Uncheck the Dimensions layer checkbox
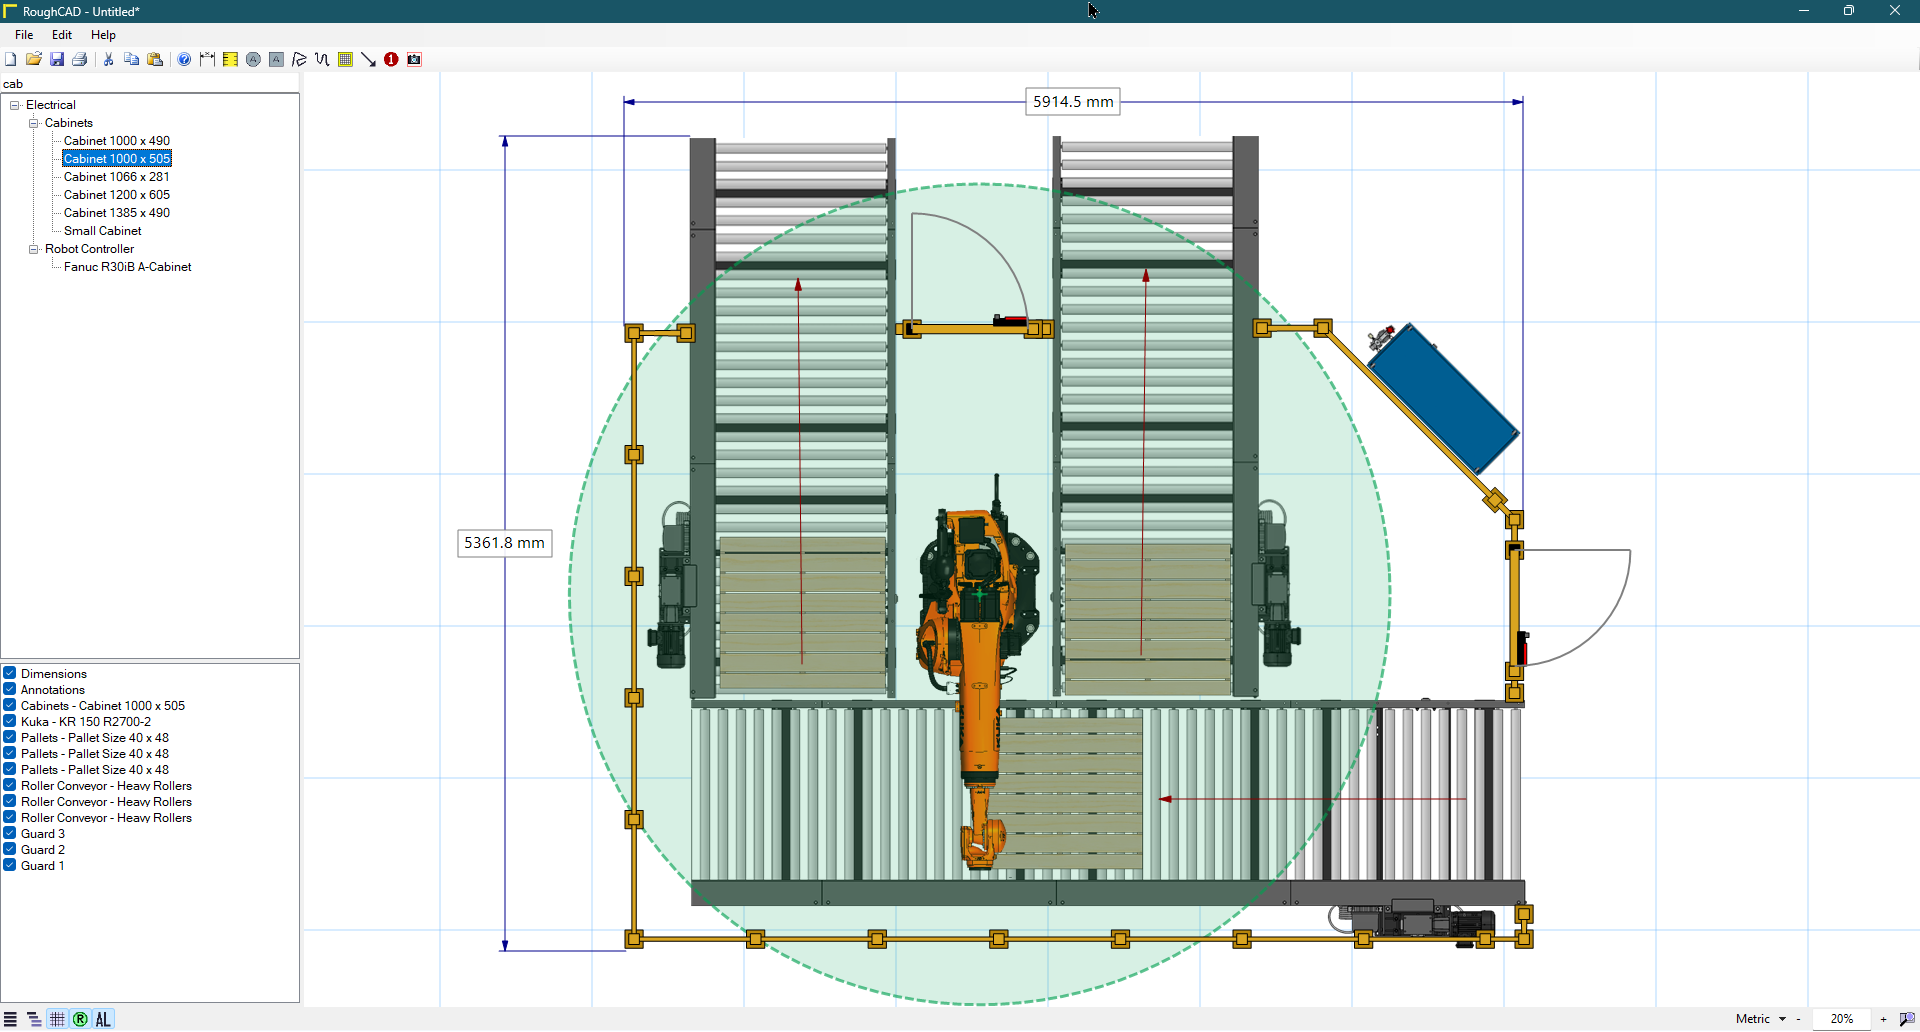1920x1032 pixels. pyautogui.click(x=9, y=673)
